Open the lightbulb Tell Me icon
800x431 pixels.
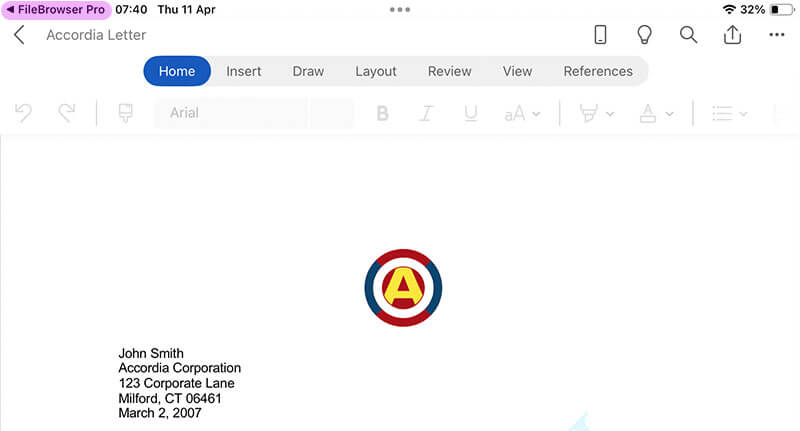pyautogui.click(x=644, y=35)
